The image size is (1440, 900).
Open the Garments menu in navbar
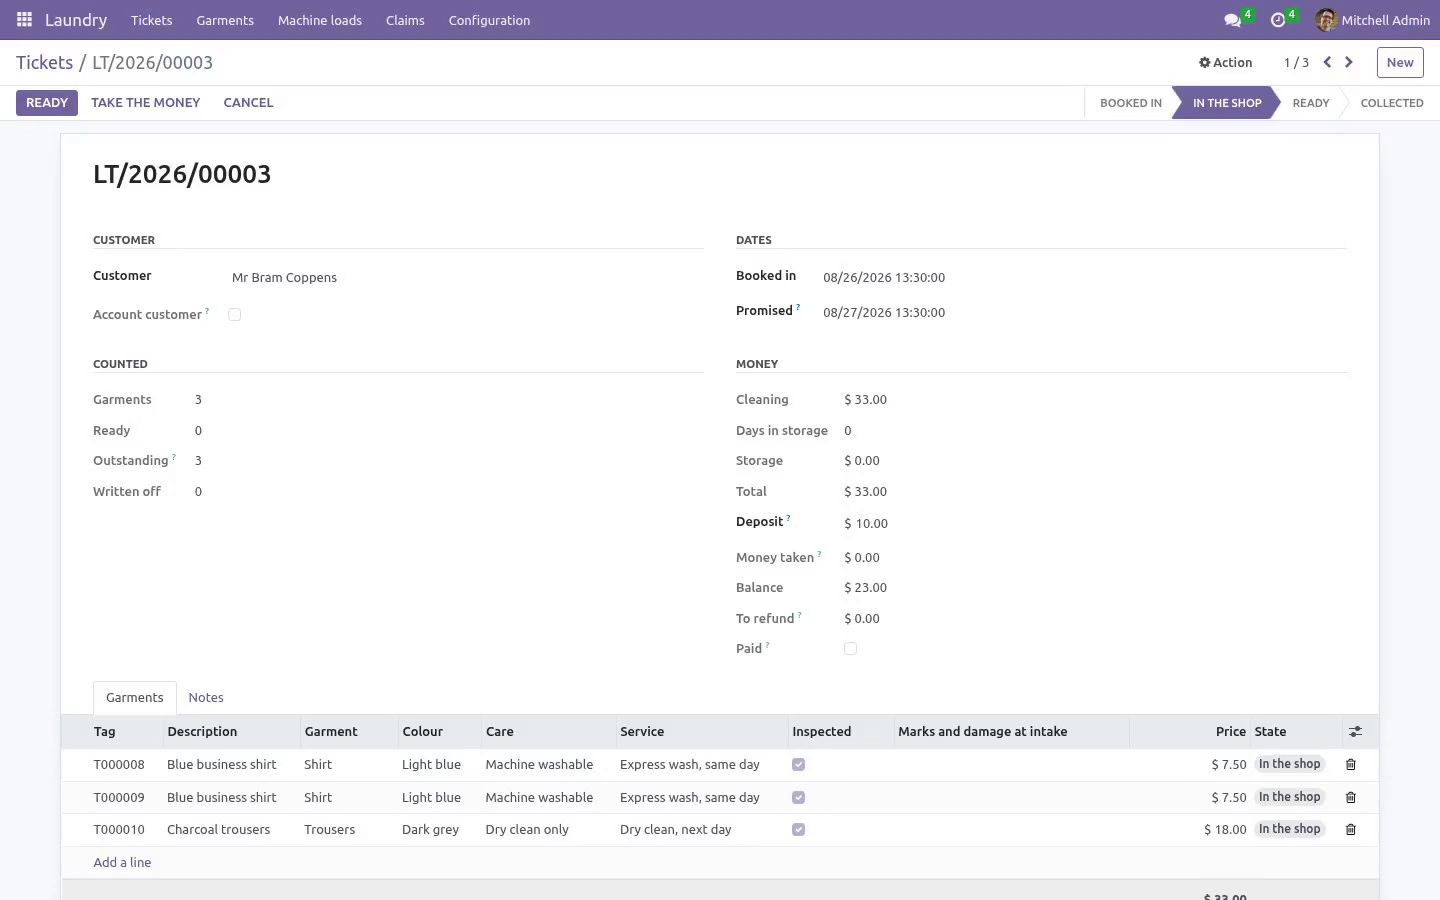coord(225,20)
